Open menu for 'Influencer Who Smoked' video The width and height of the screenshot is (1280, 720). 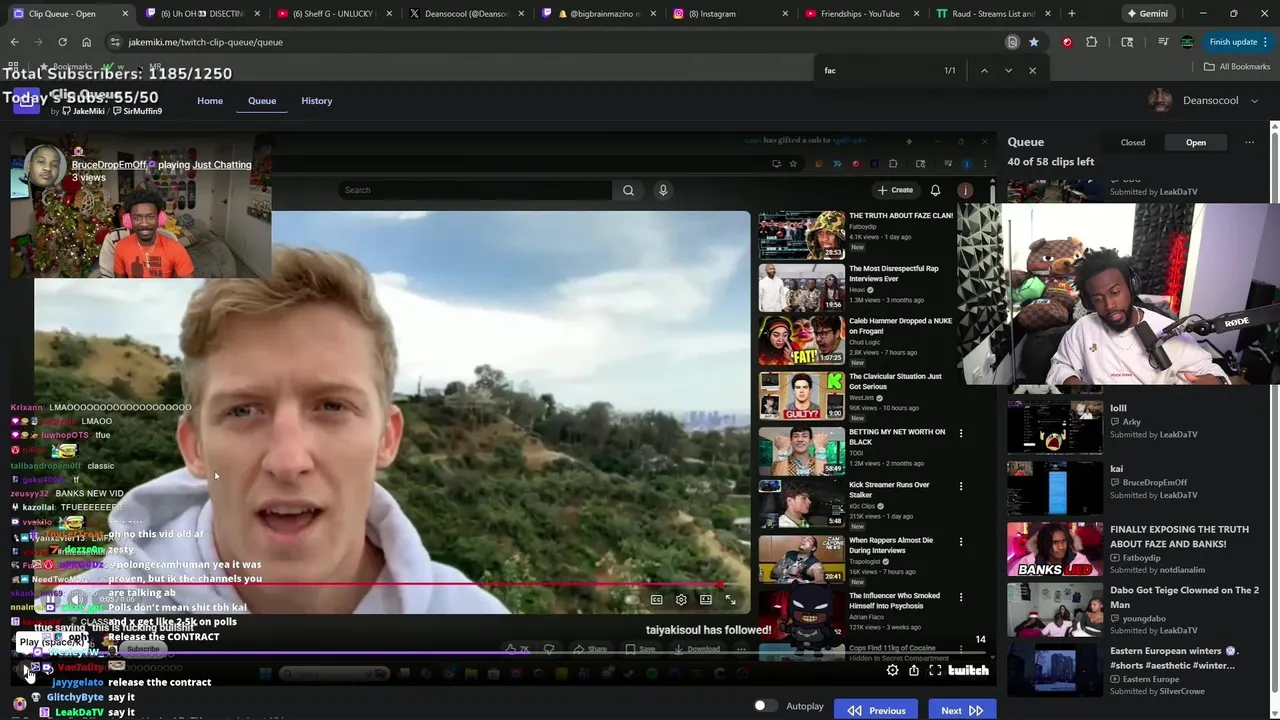click(x=961, y=598)
